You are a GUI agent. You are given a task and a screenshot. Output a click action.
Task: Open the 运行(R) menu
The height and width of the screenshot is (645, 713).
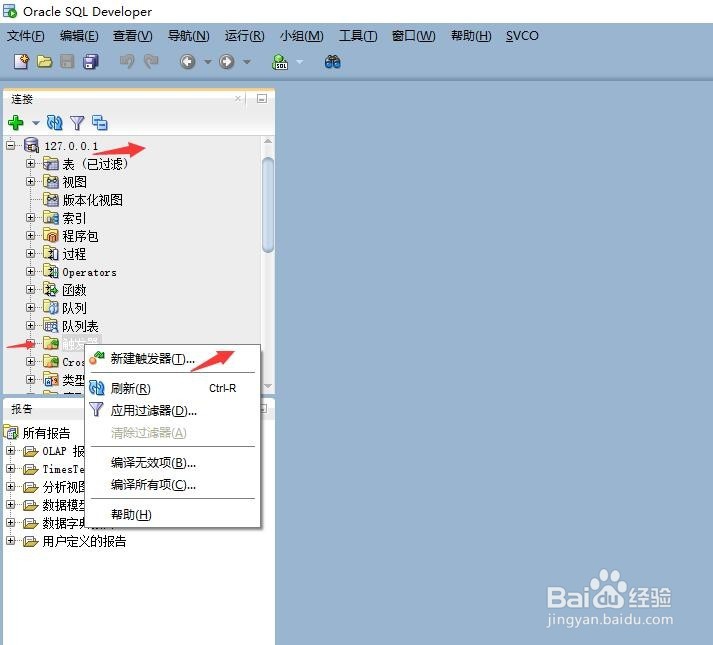click(245, 35)
